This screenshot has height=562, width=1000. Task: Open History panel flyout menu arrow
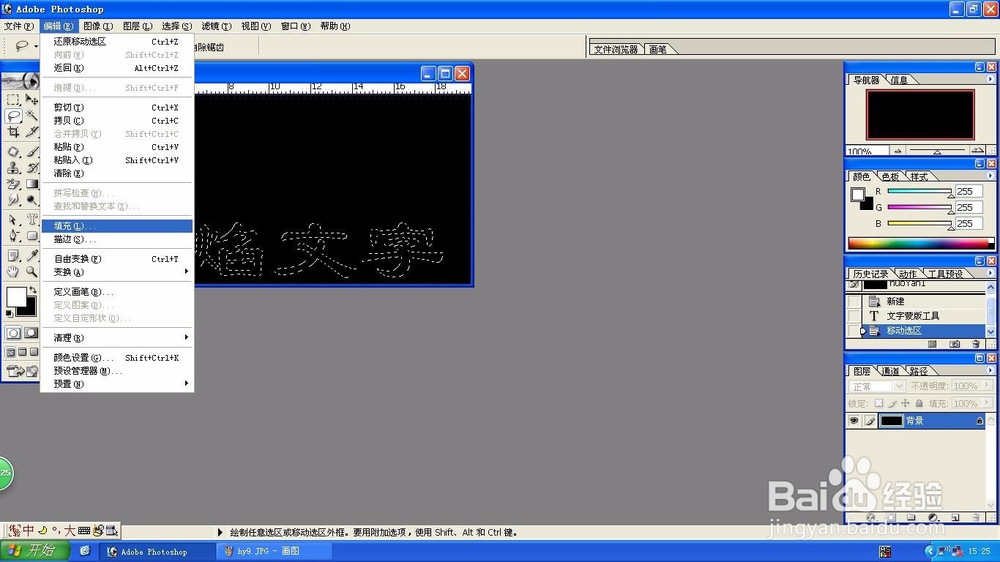[990, 274]
